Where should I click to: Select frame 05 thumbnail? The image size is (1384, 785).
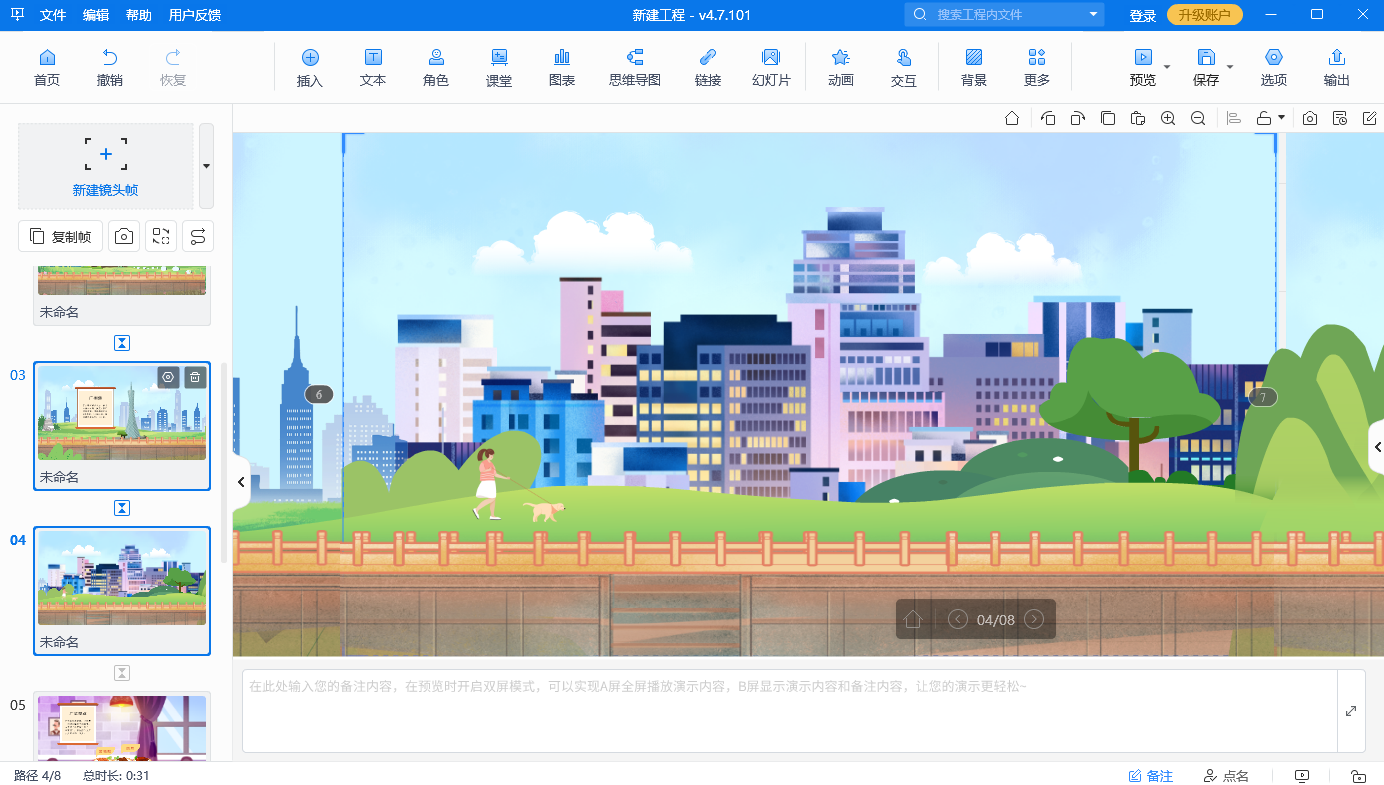(x=122, y=728)
